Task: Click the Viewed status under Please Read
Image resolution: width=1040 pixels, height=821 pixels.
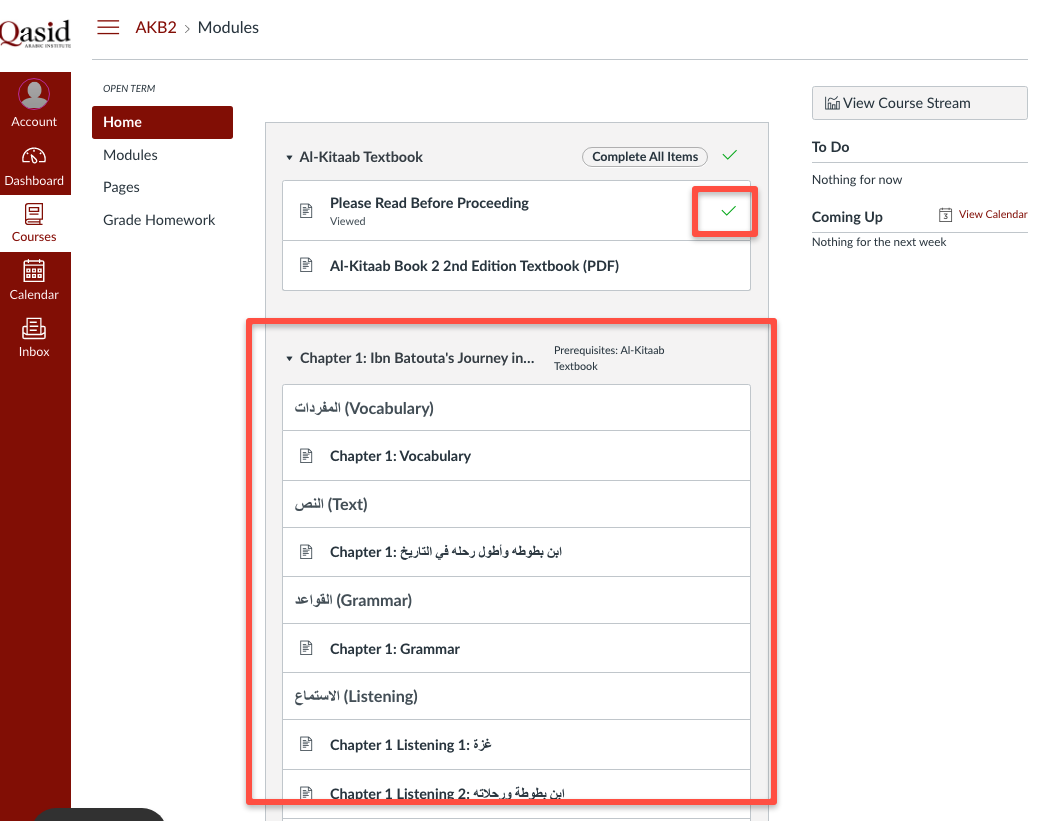Action: click(x=348, y=221)
